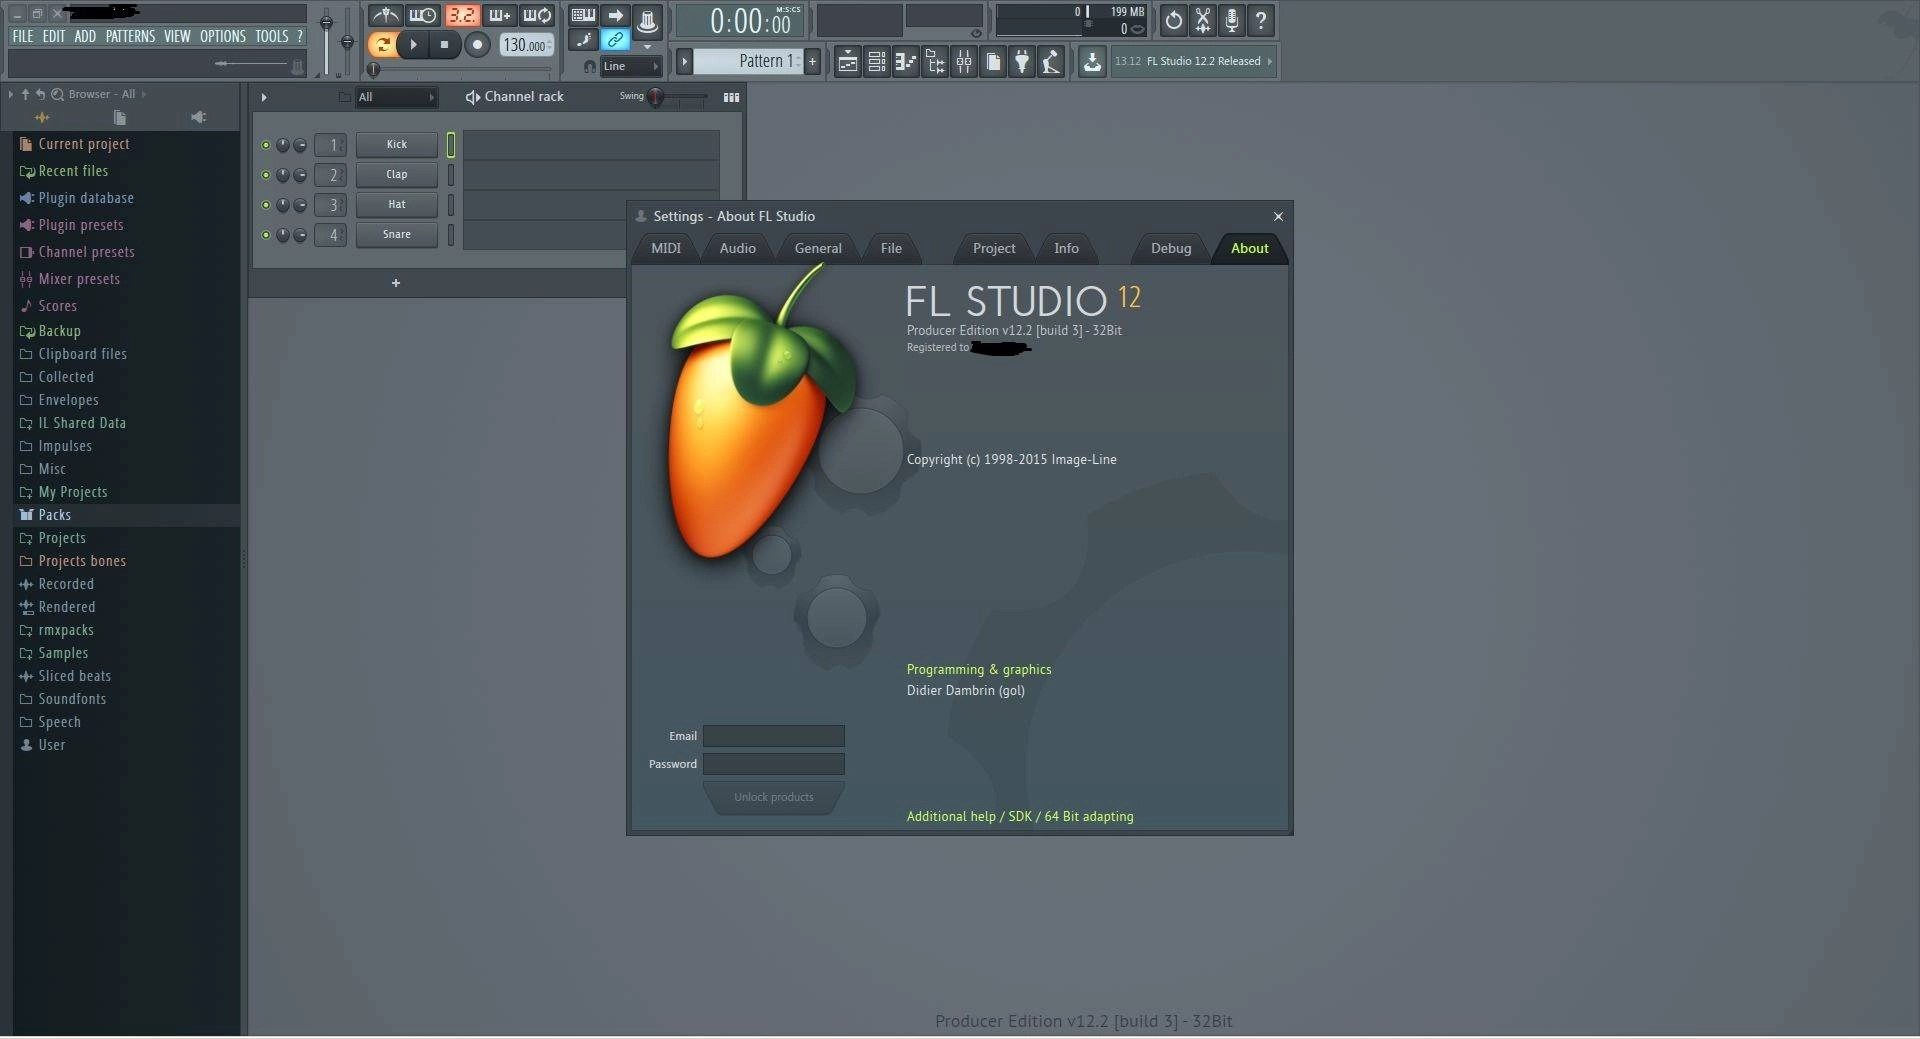The width and height of the screenshot is (1920, 1039).
Task: Open the plugin picker plug icon
Action: click(1022, 62)
